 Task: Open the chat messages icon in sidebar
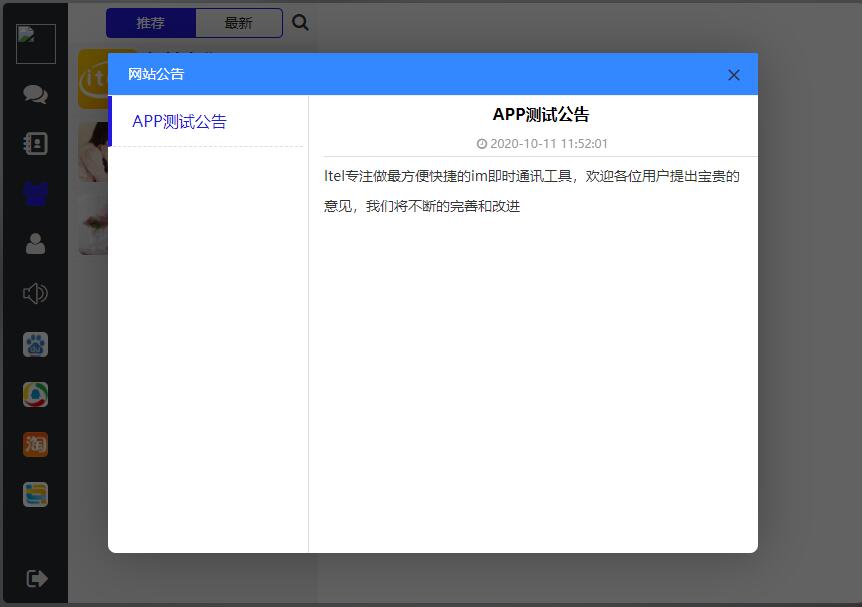35,95
